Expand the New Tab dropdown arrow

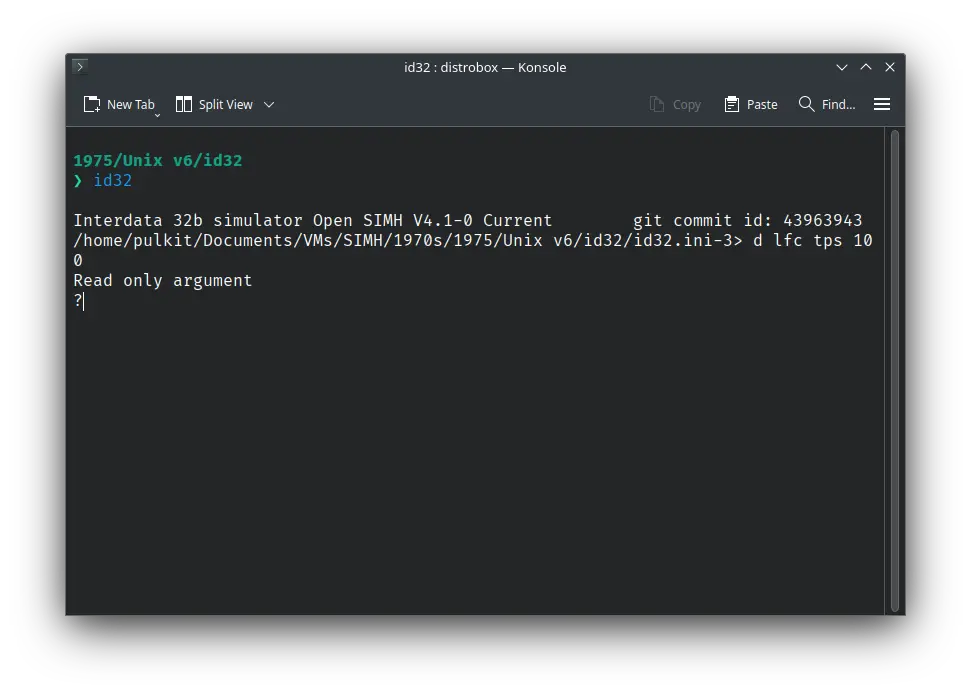point(157,115)
